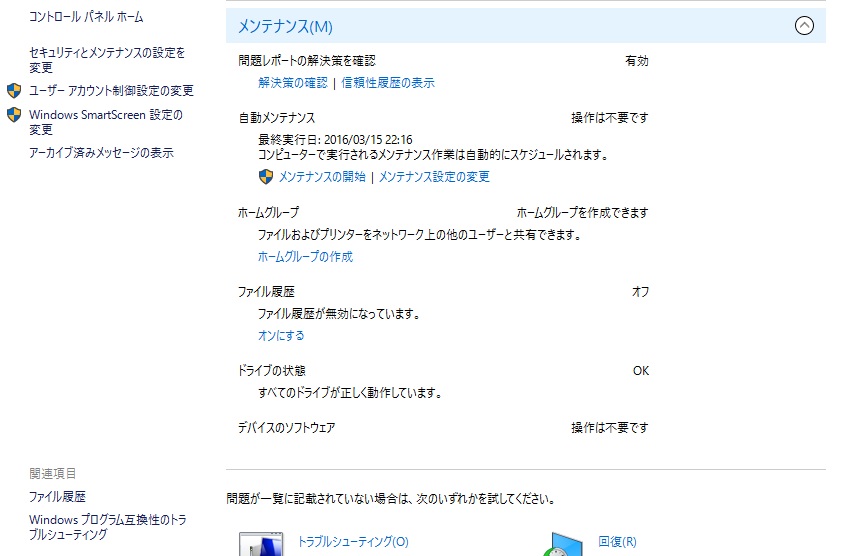843x556 pixels.
Task: Select OK drive status text
Action: [641, 371]
